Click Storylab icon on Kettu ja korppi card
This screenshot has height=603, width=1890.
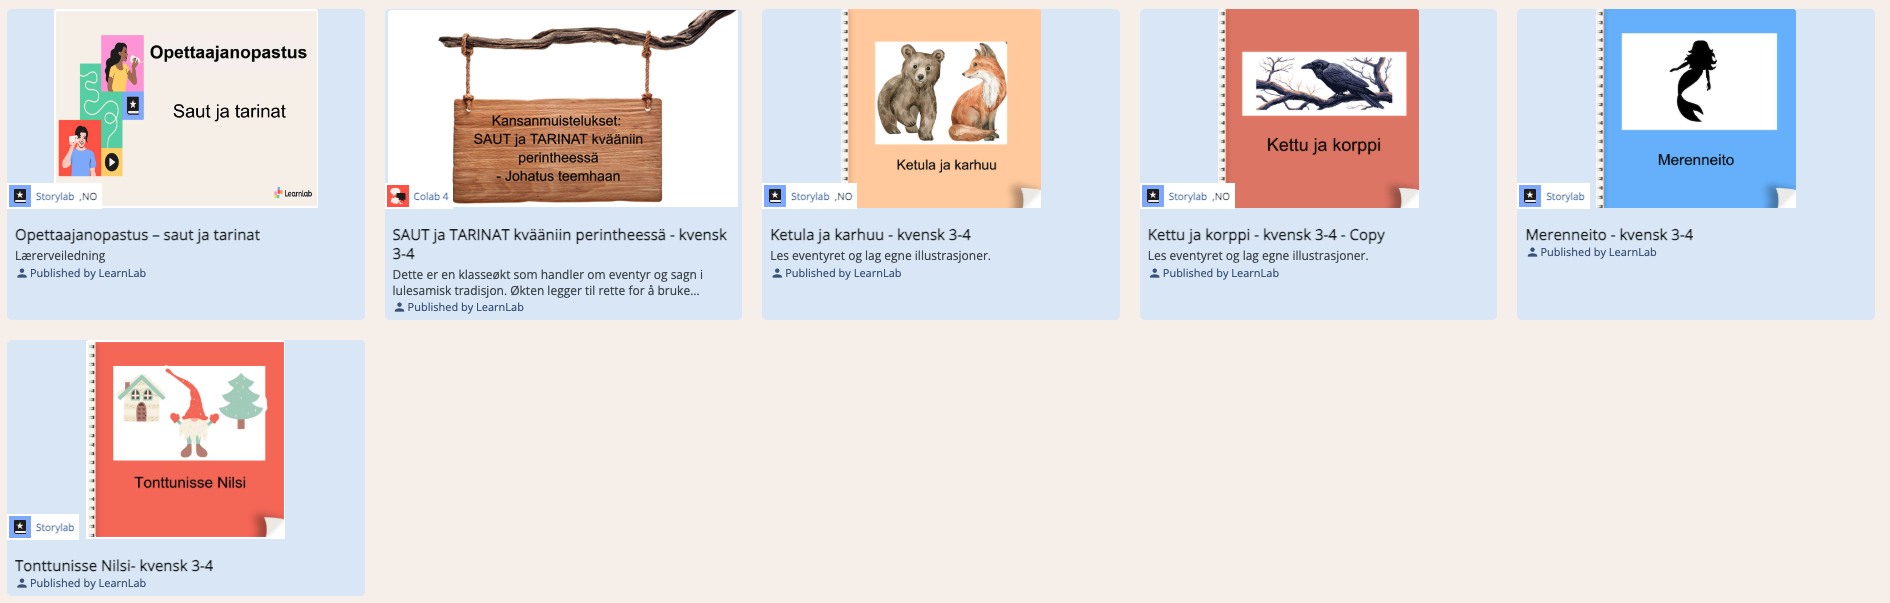1153,196
